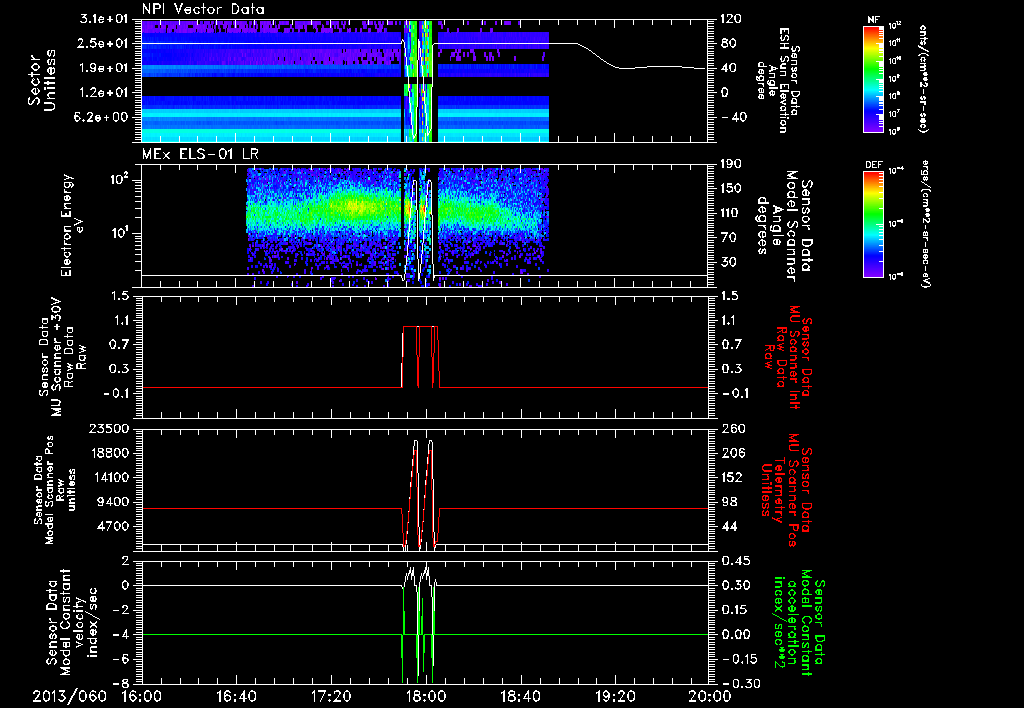Click the '-40' sun elevation tick label
This screenshot has width=1024, height=708.
[733, 118]
